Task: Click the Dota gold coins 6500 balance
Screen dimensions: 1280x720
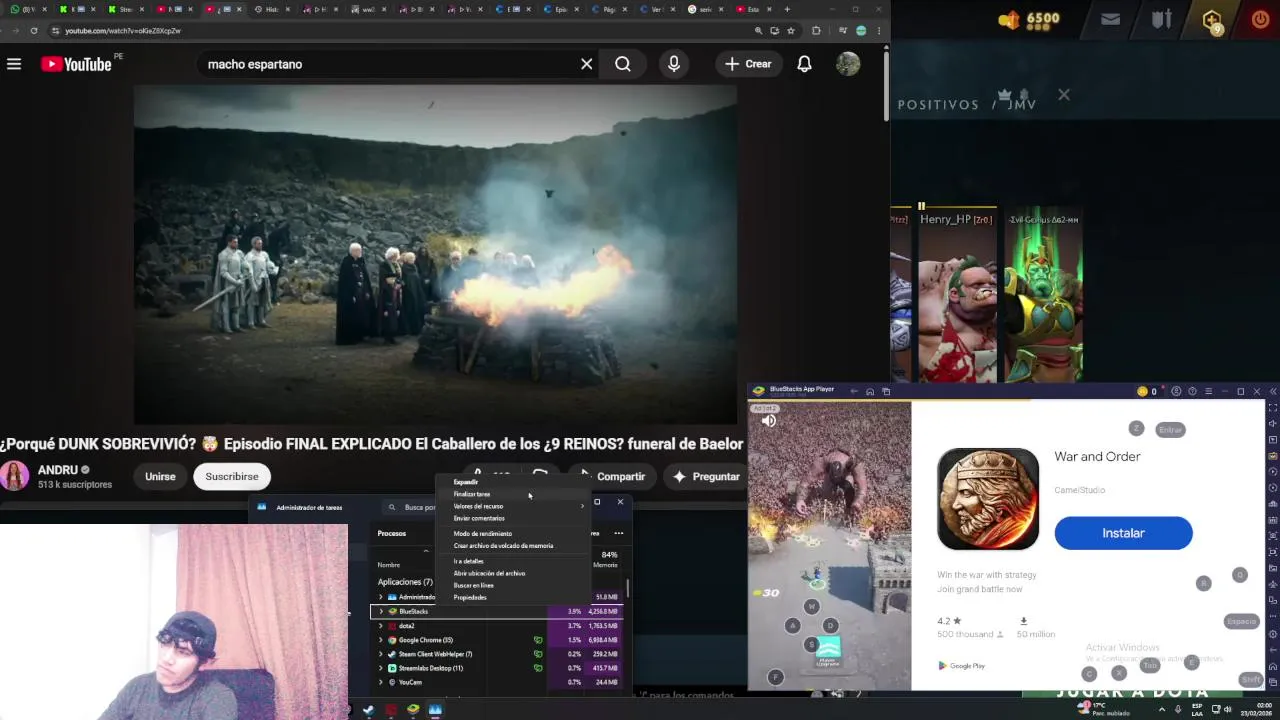Action: [1029, 19]
